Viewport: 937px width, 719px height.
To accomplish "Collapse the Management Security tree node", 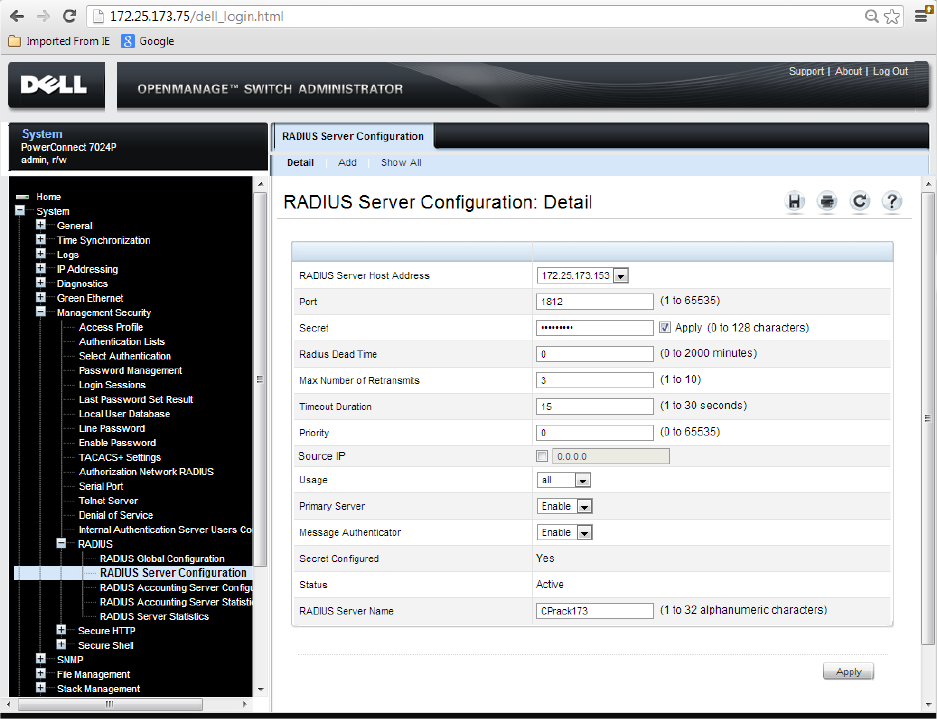I will point(41,312).
